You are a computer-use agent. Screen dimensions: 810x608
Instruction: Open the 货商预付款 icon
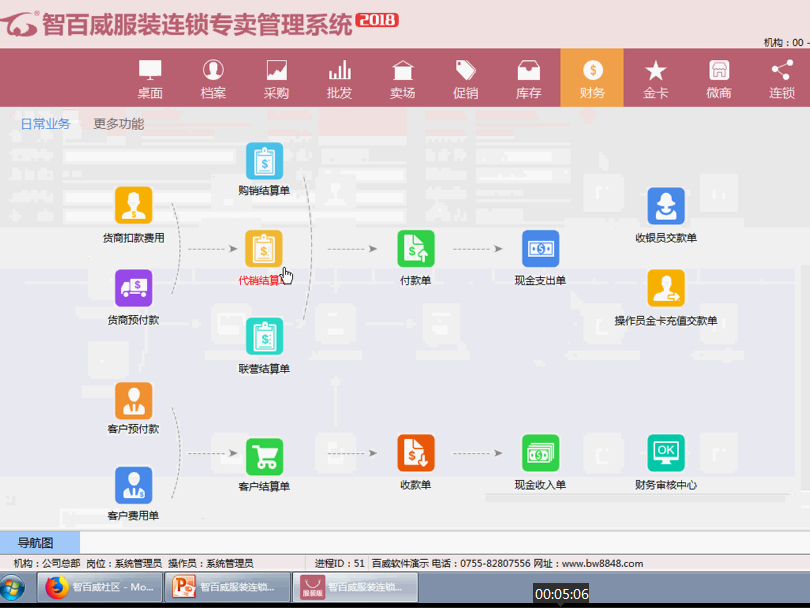click(134, 288)
